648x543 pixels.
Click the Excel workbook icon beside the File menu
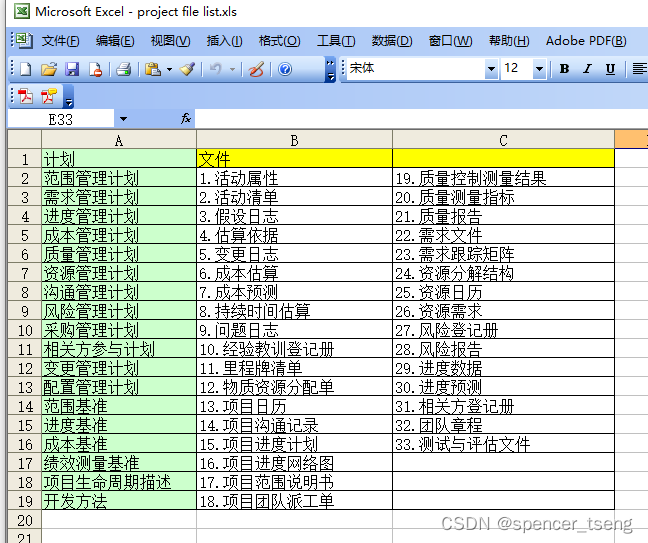click(x=23, y=40)
